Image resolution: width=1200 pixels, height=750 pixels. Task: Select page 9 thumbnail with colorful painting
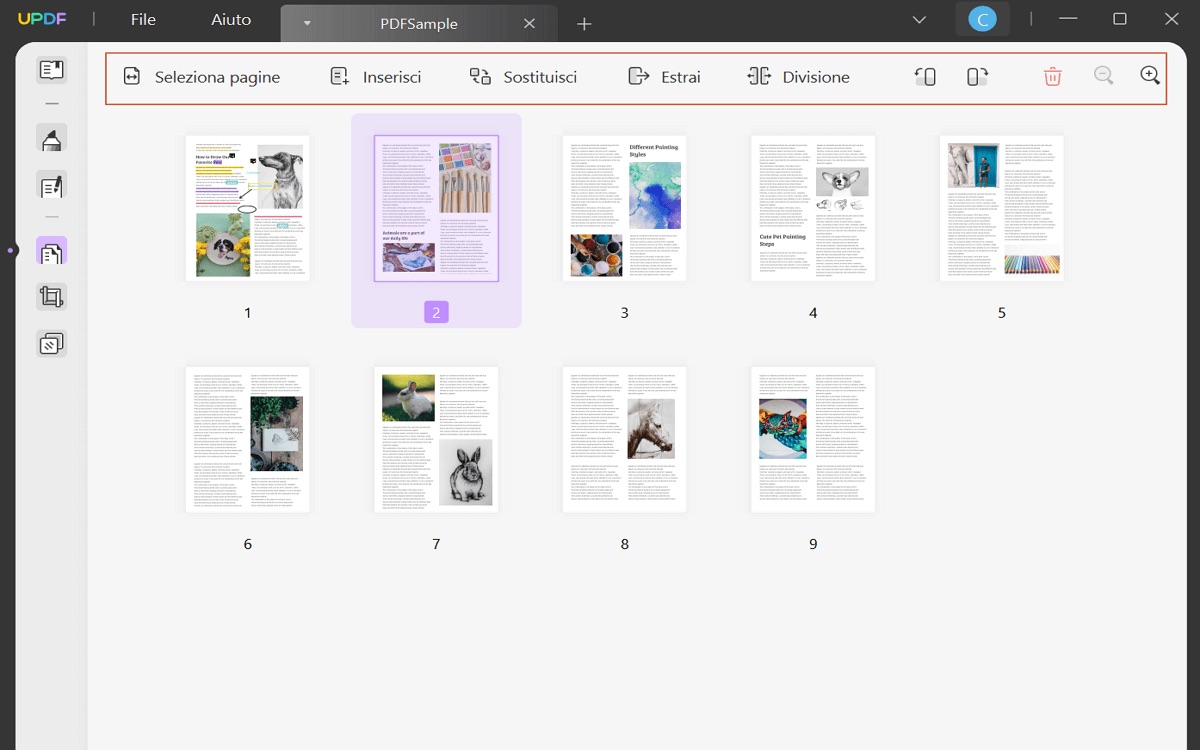(x=813, y=439)
